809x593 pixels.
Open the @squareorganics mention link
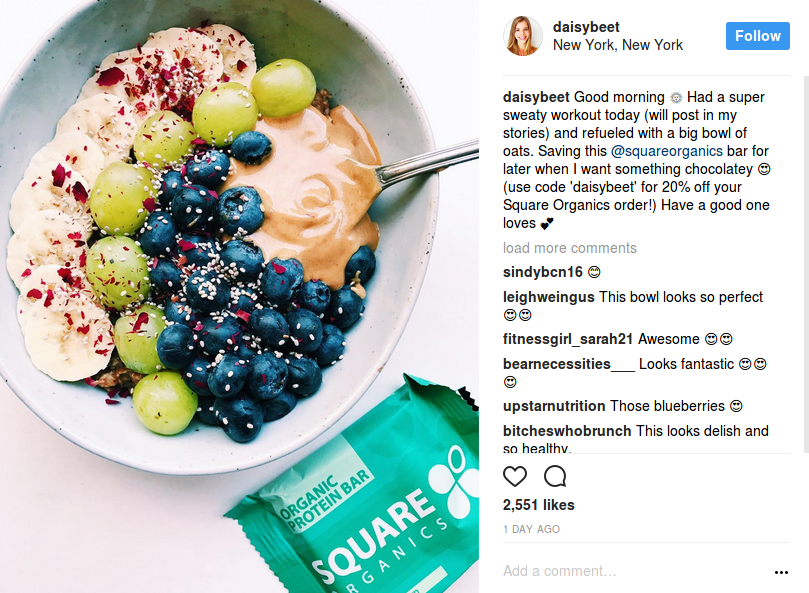pyautogui.click(x=667, y=151)
